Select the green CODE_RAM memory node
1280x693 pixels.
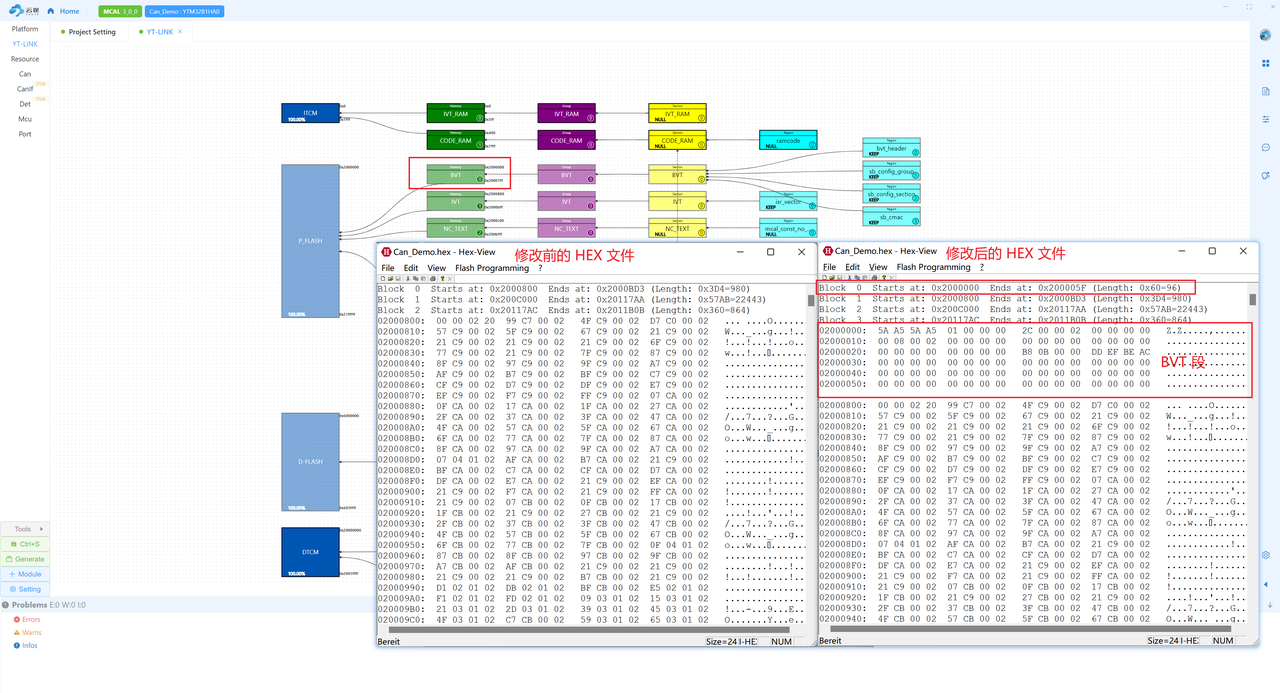pyautogui.click(x=455, y=140)
